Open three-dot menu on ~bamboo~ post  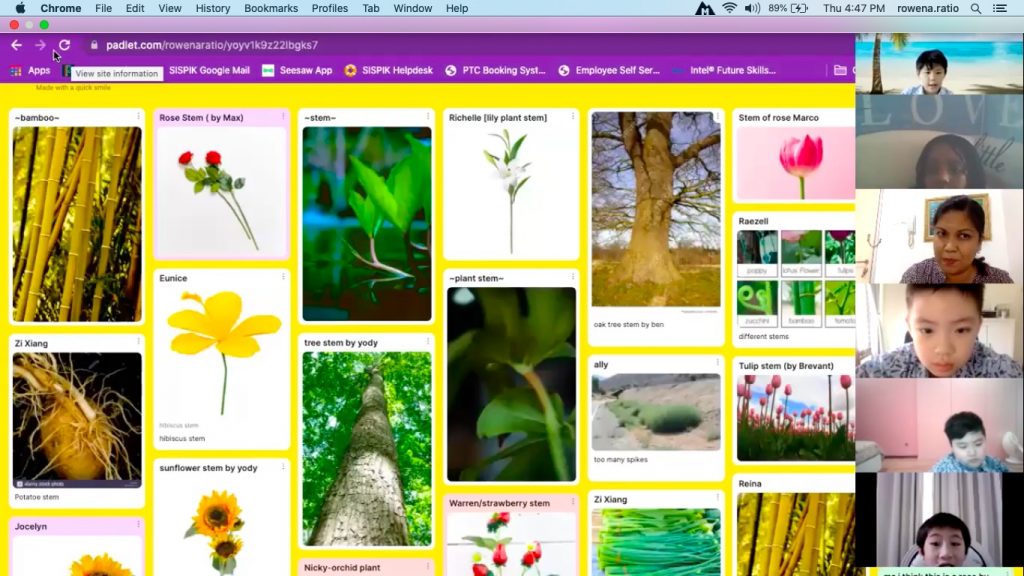(x=137, y=117)
